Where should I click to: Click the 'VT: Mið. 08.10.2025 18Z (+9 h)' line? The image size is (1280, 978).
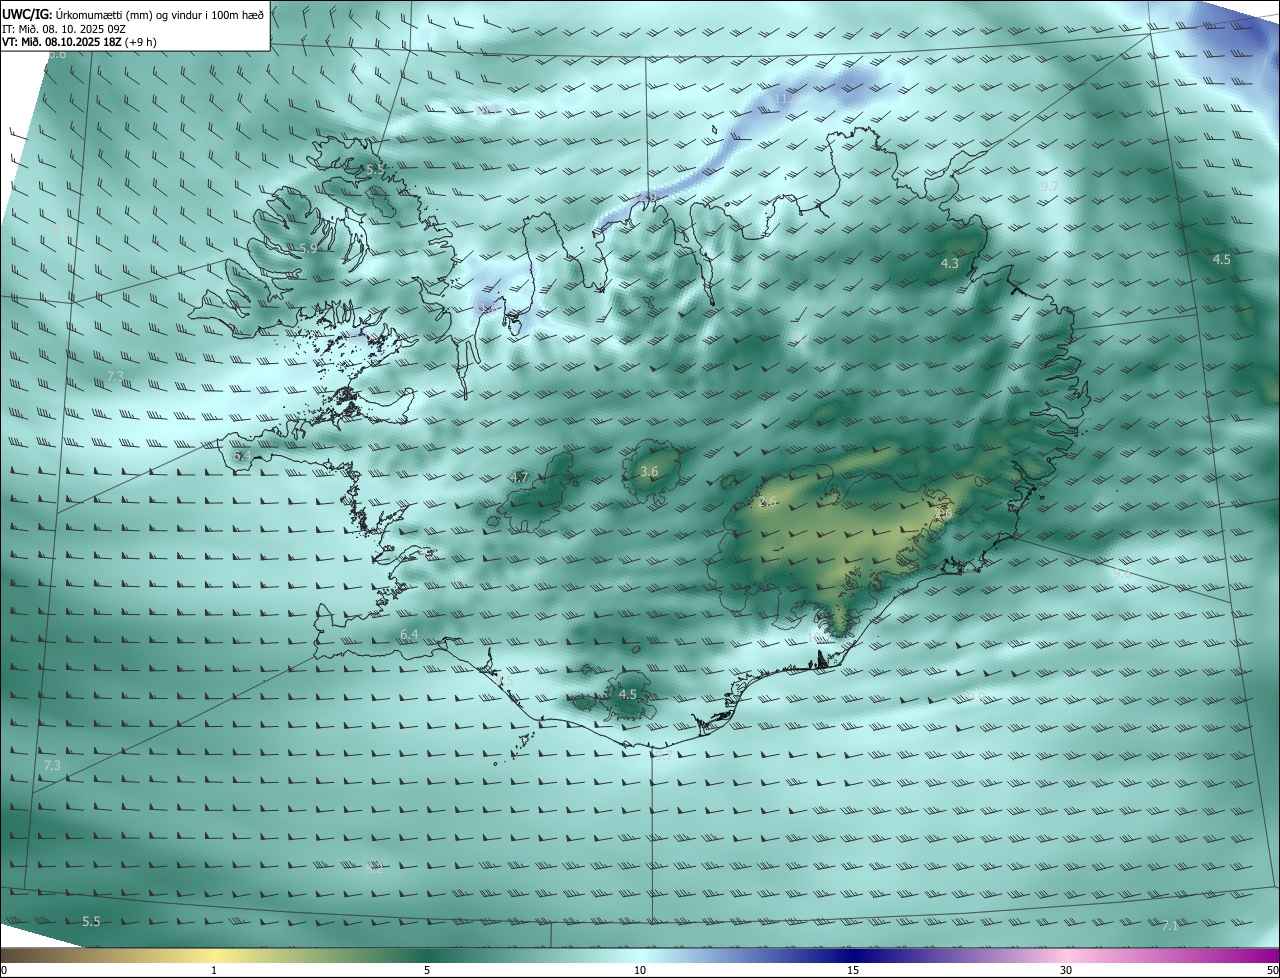coord(79,42)
